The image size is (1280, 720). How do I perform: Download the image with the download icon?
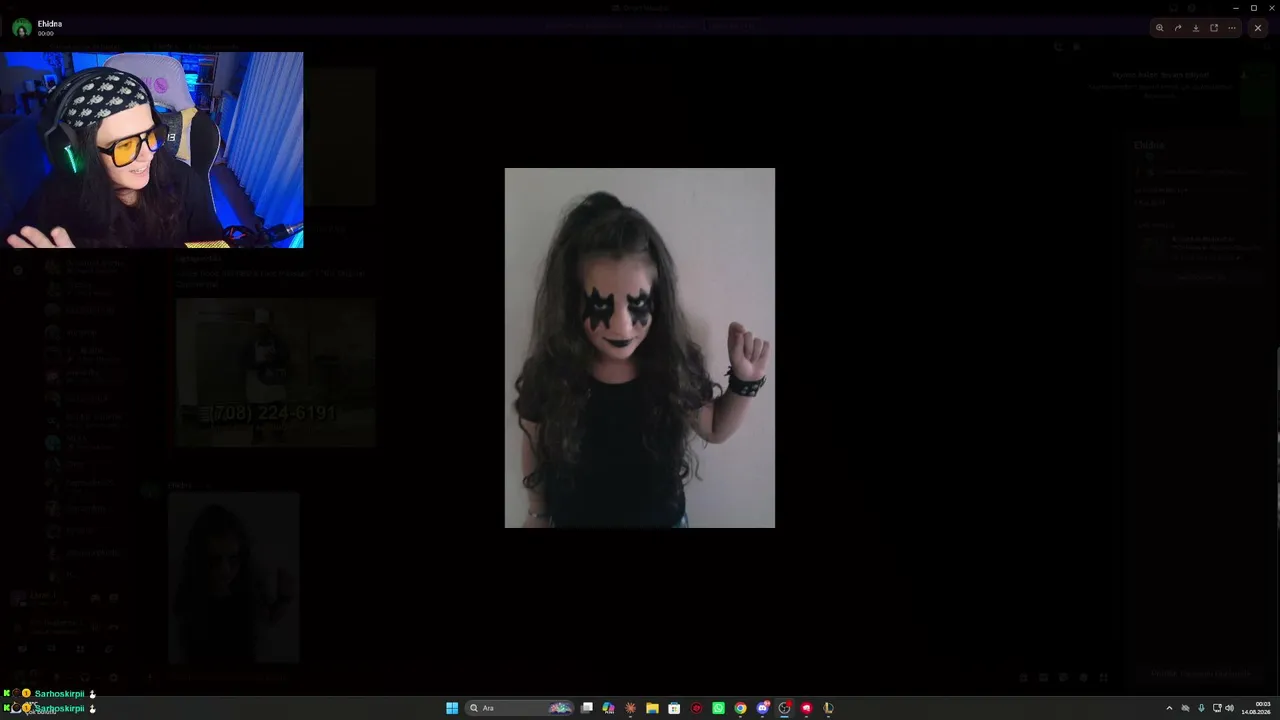click(1195, 28)
